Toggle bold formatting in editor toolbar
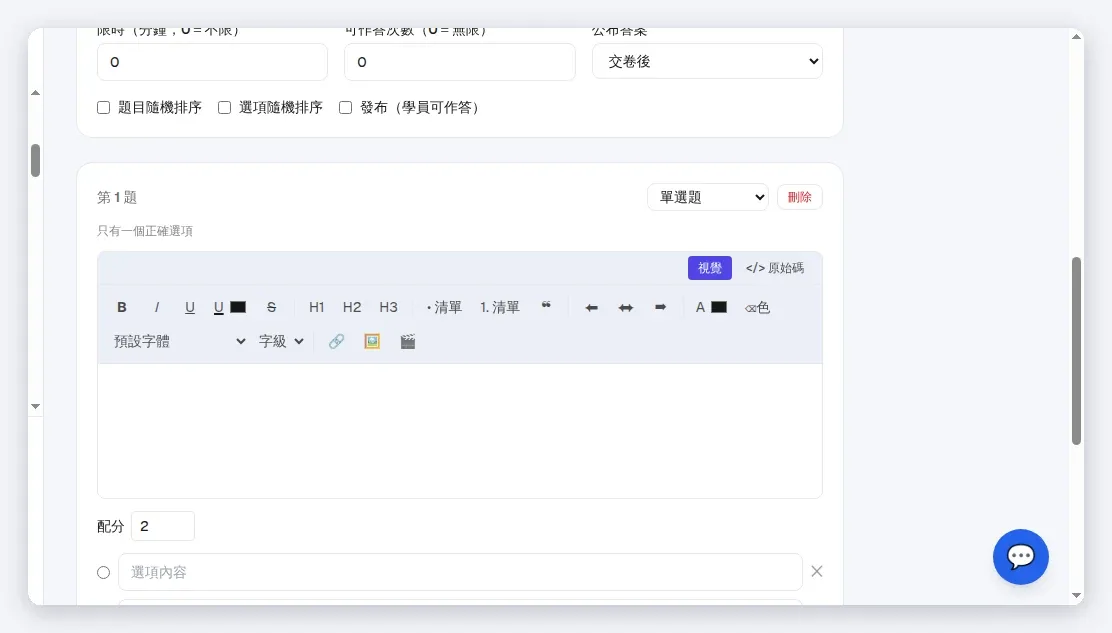 click(x=122, y=307)
